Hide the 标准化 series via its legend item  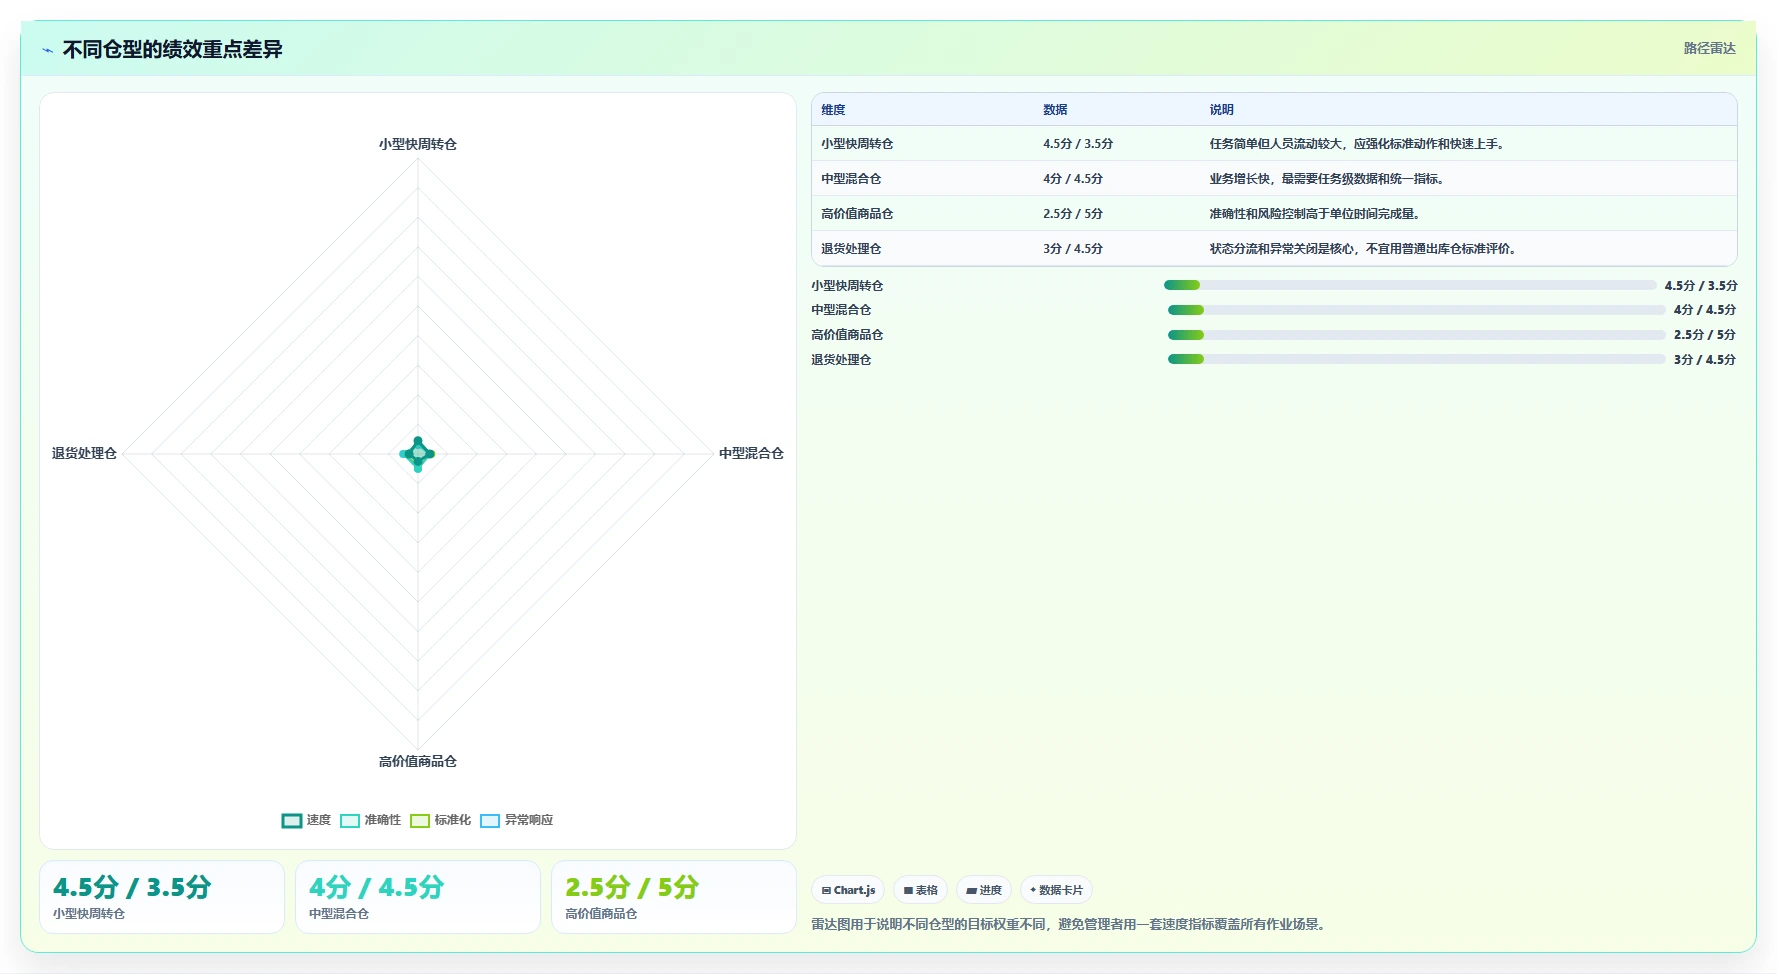(x=440, y=820)
